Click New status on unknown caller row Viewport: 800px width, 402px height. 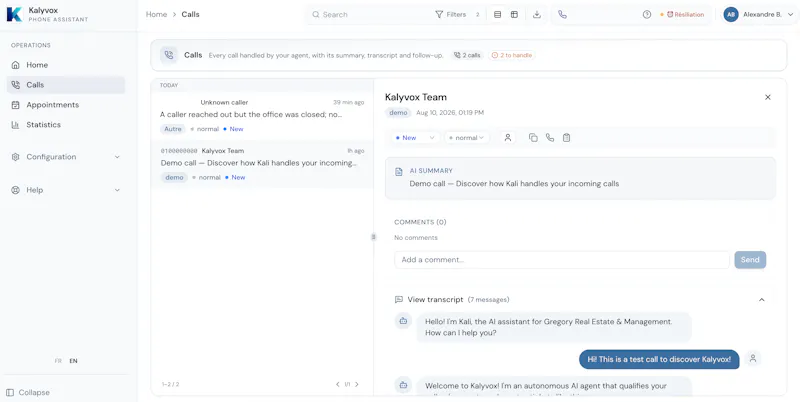coord(234,129)
